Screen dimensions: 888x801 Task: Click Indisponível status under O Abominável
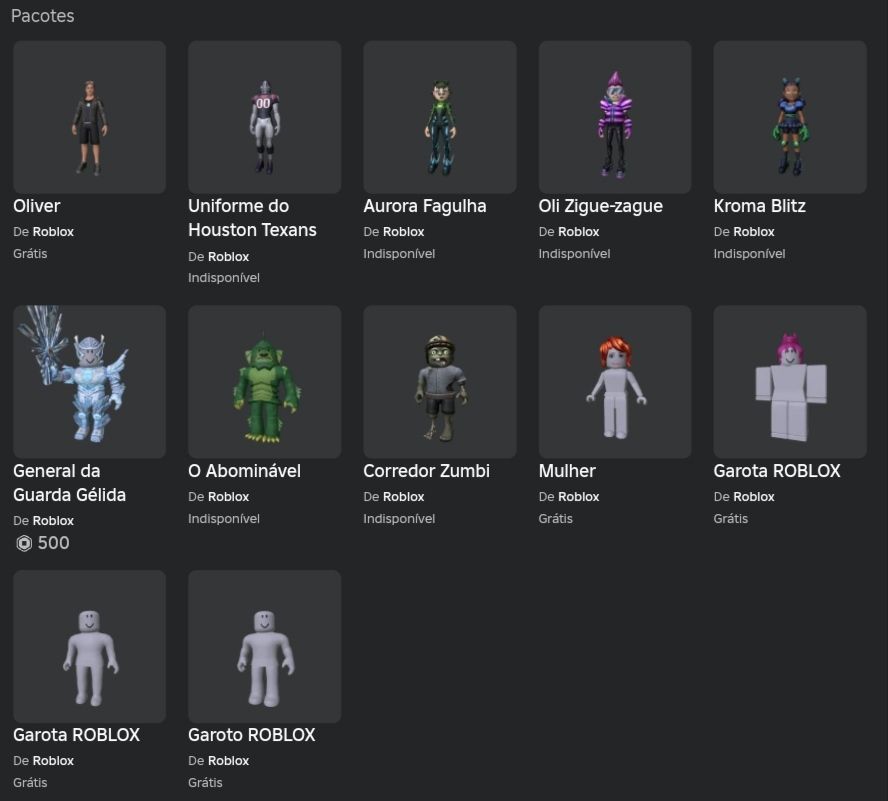pyautogui.click(x=224, y=519)
